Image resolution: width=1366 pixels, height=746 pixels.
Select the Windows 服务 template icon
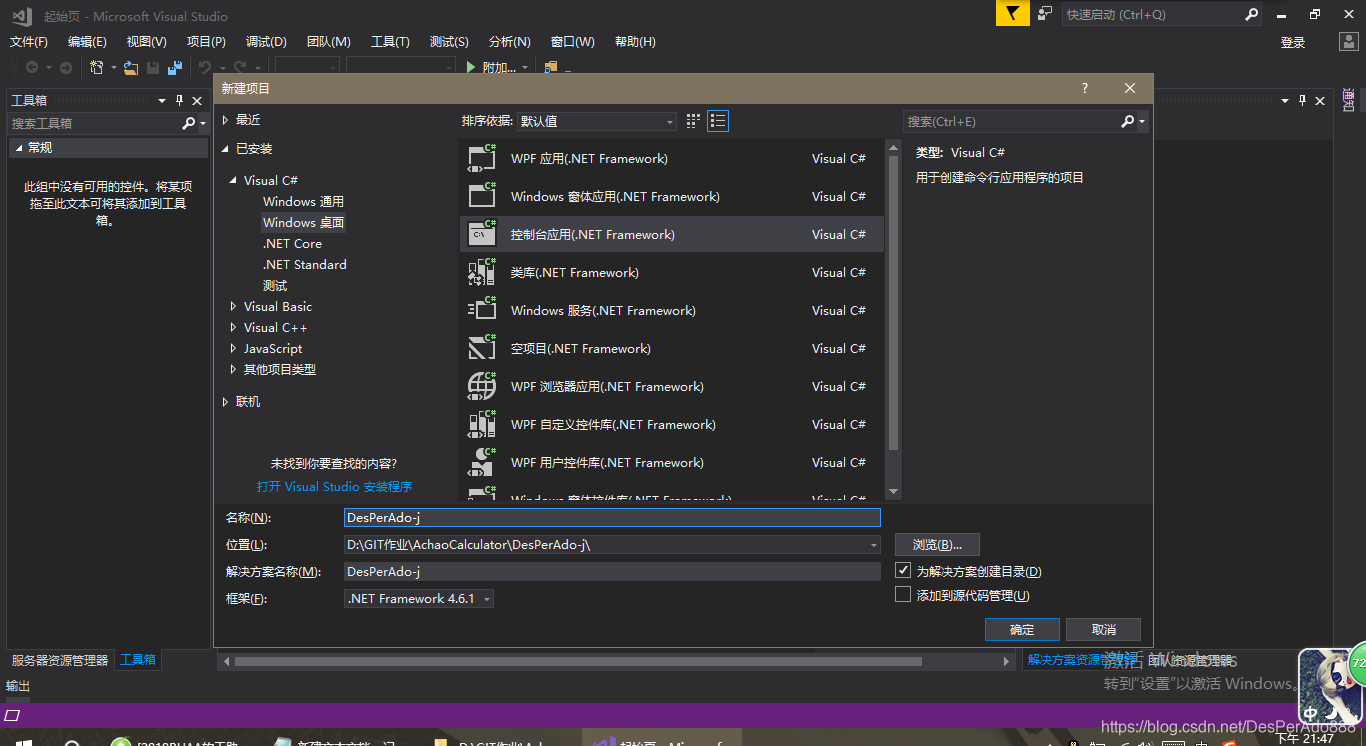pos(482,310)
